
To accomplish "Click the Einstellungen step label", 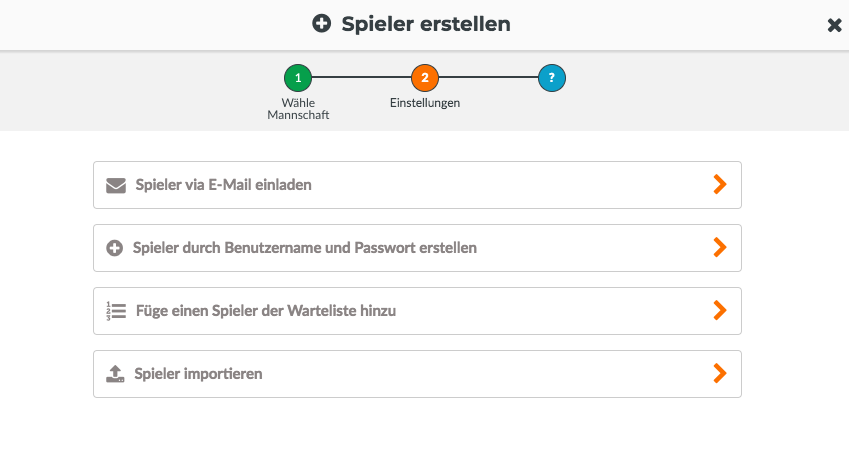I will tap(425, 103).
